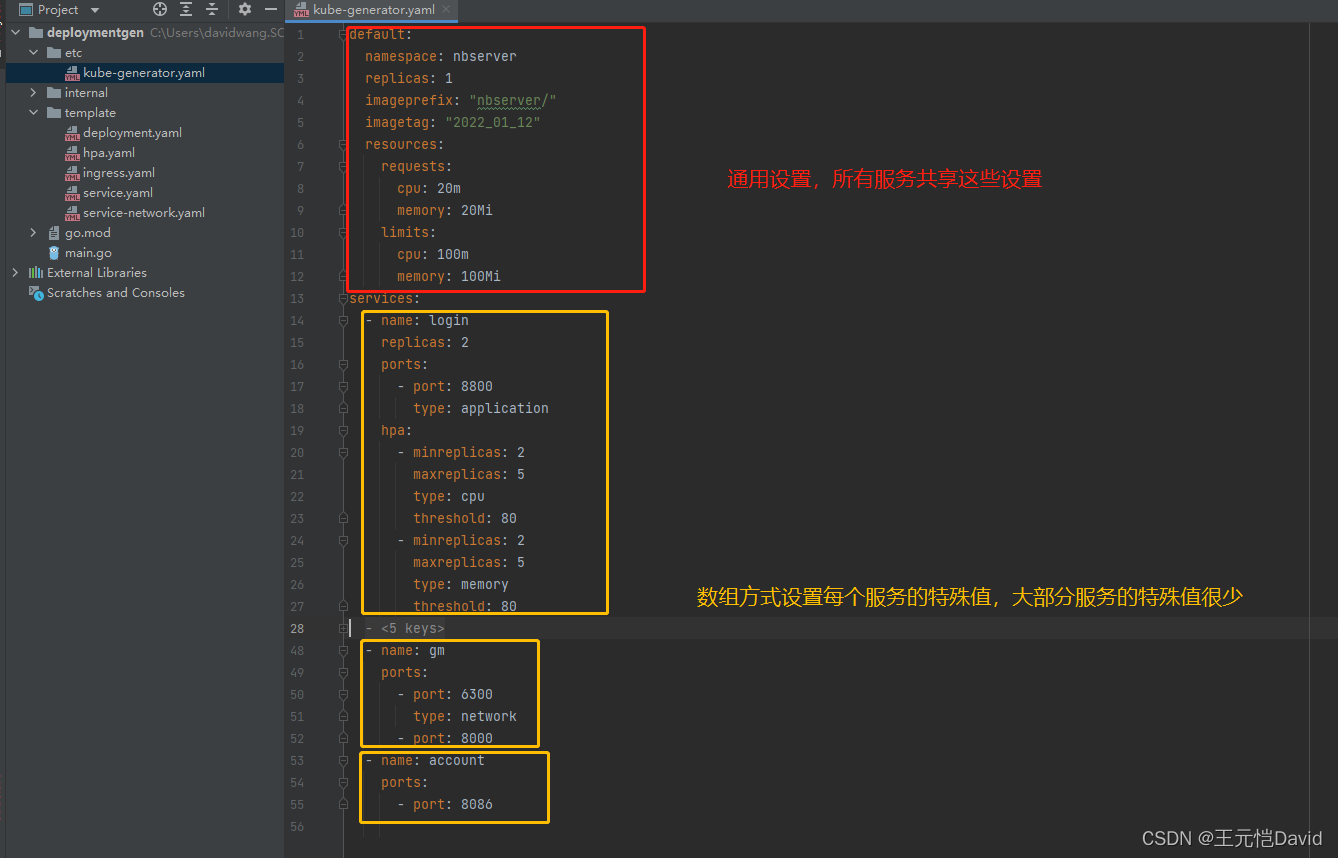The width and height of the screenshot is (1338, 858).
Task: Click the YML icon on the editor tab
Action: tap(301, 10)
